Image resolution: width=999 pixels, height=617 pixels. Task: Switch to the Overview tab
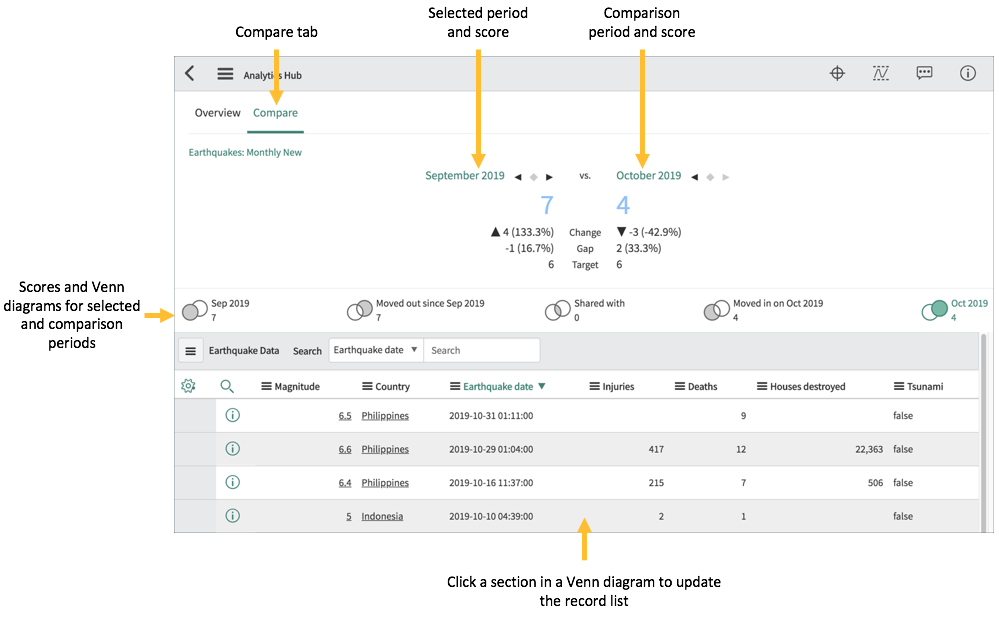point(217,112)
